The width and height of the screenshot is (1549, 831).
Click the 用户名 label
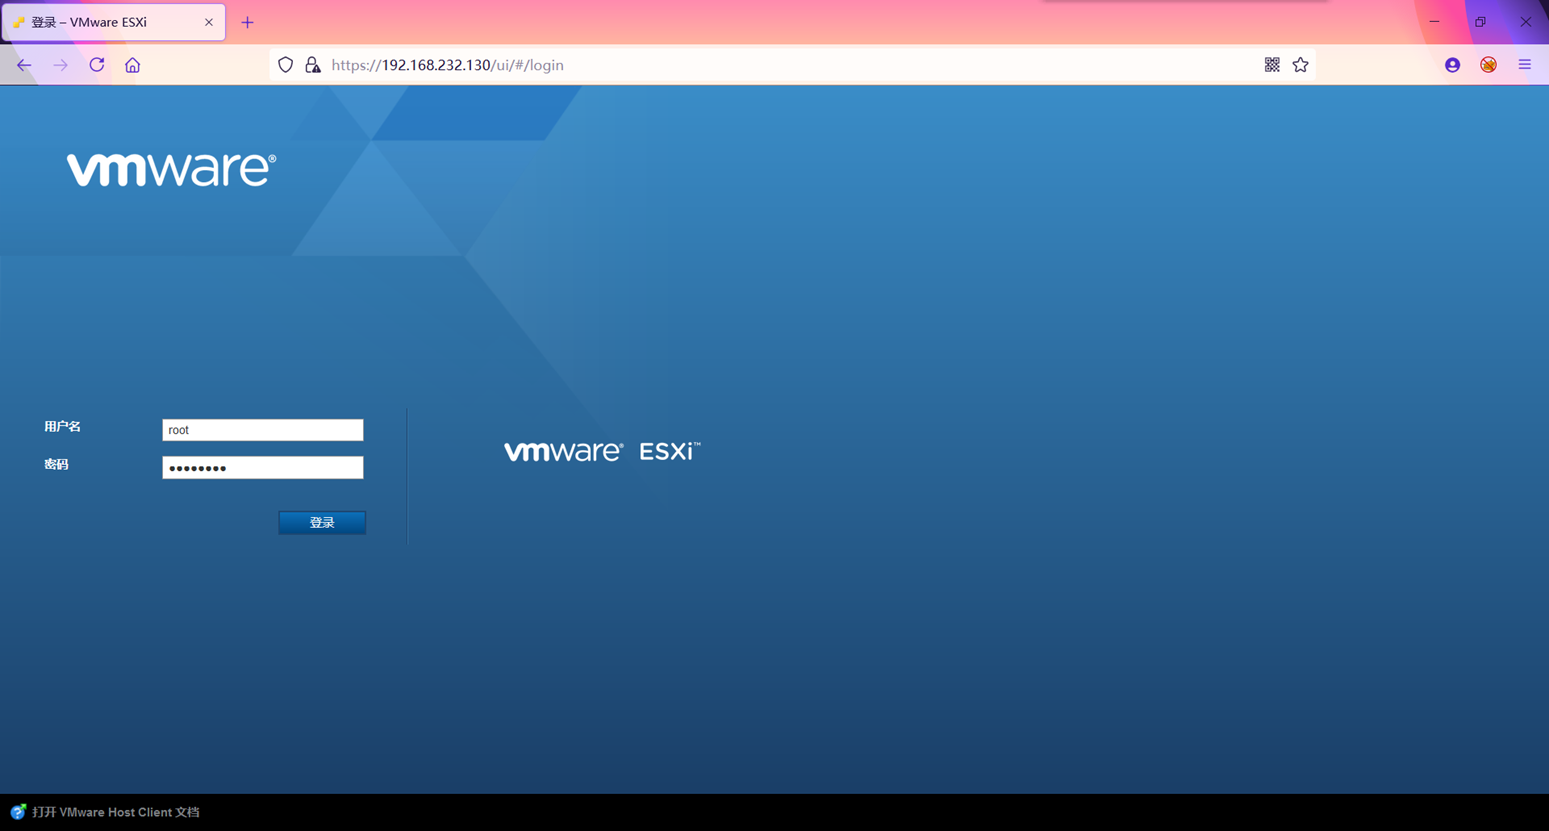click(x=62, y=427)
